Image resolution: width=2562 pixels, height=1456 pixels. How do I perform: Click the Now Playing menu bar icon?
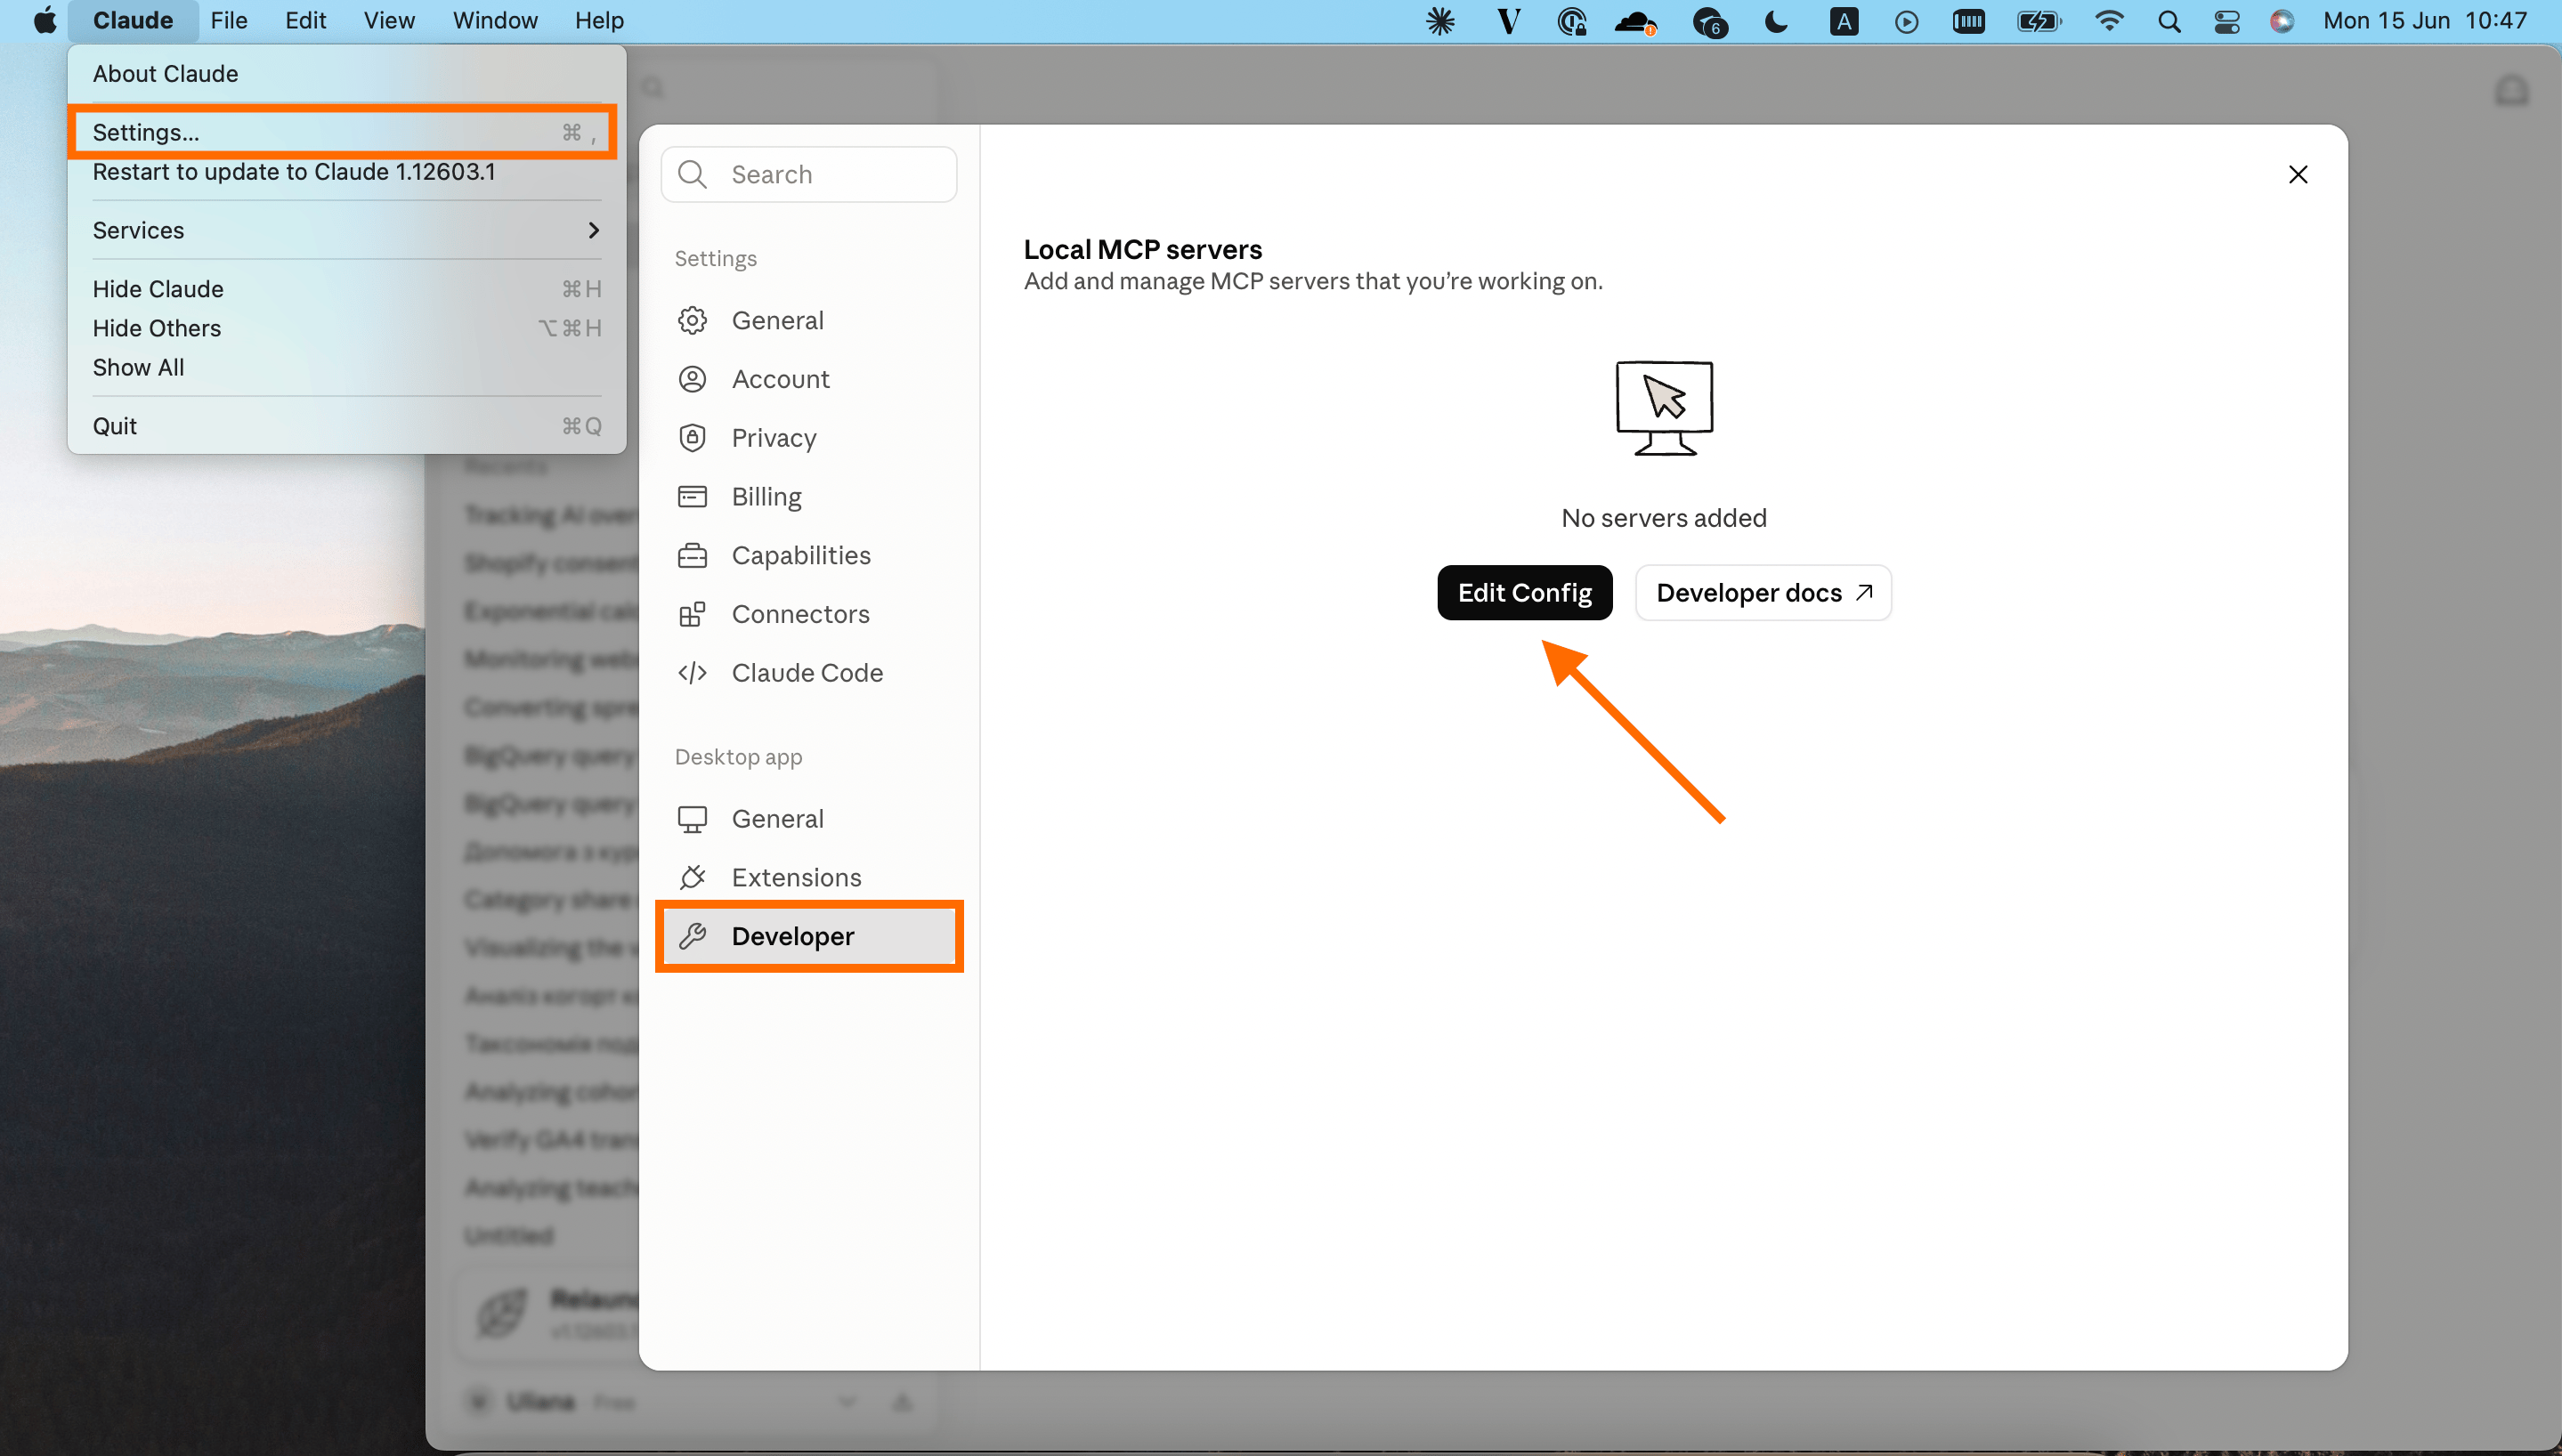pos(1906,21)
